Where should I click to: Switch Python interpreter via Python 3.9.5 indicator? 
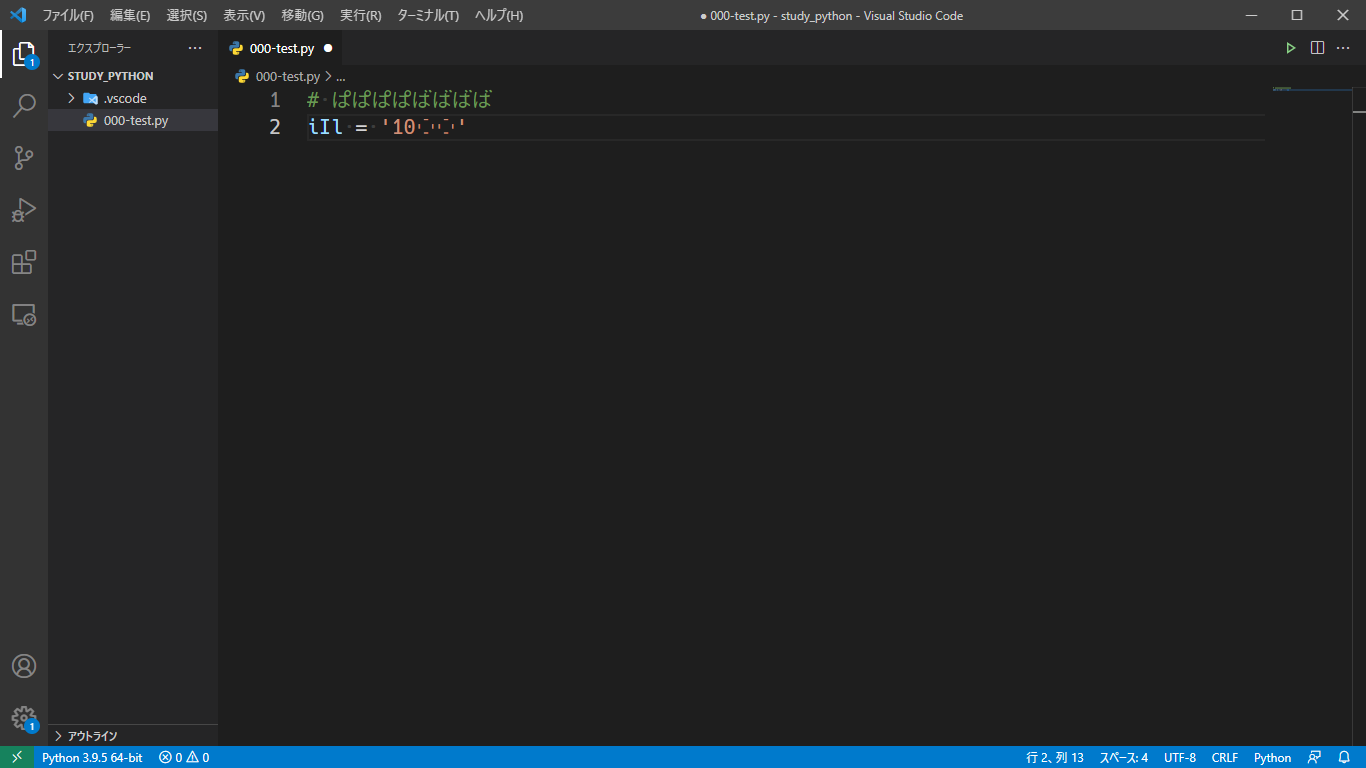93,757
